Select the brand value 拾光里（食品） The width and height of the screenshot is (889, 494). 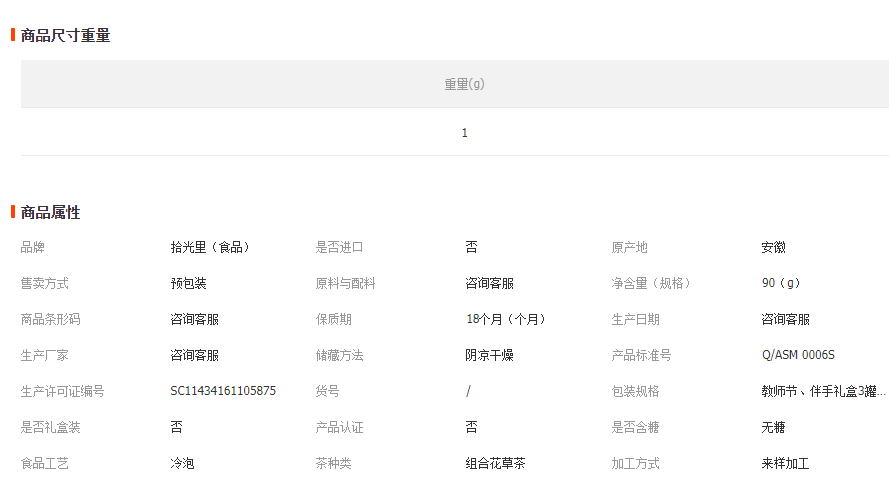pyautogui.click(x=209, y=247)
